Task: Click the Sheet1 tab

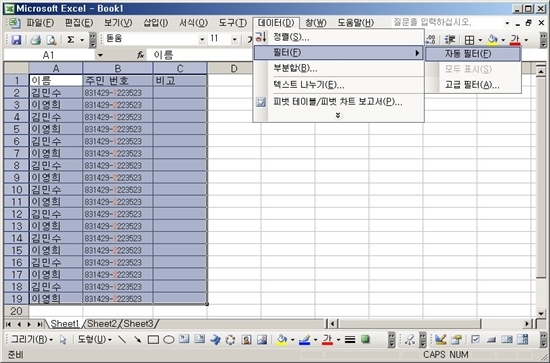Action: pyautogui.click(x=65, y=323)
